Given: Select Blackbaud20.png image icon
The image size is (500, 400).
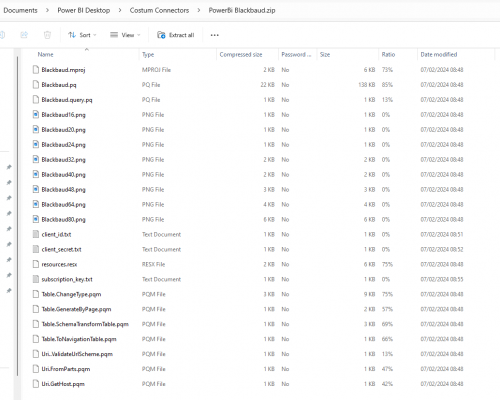Looking at the screenshot, I should [36, 129].
